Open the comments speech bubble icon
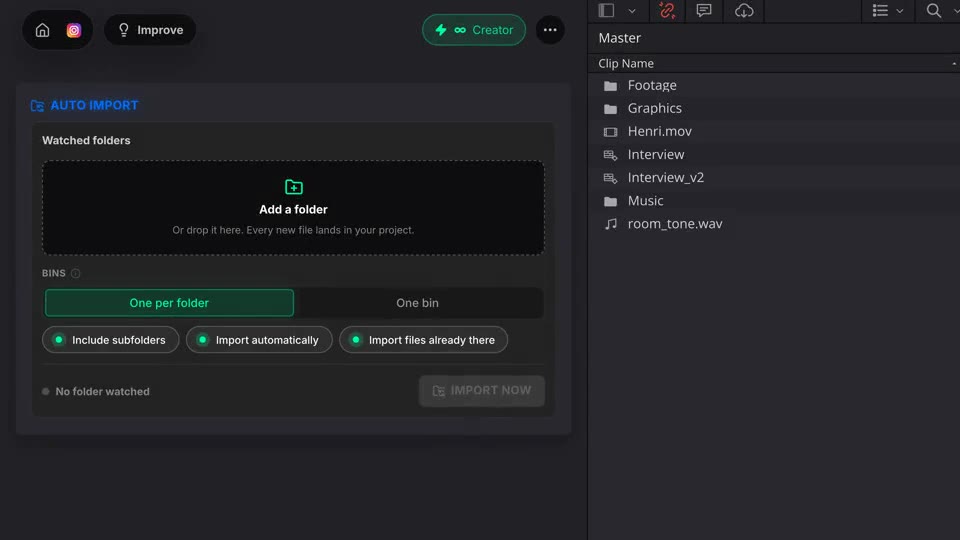 point(704,10)
